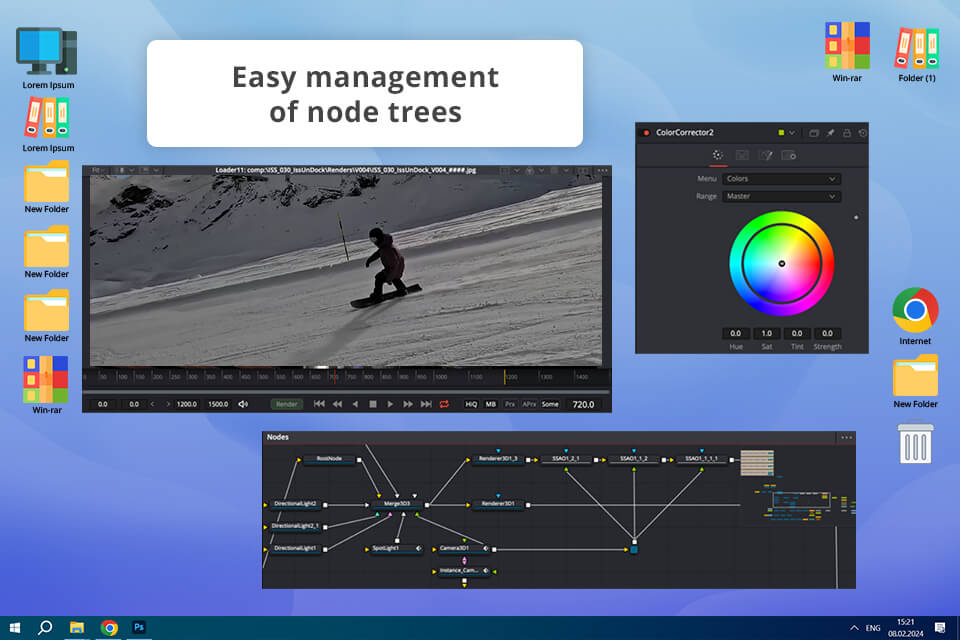
Task: Click the Sat value field showing 1.0
Action: point(767,333)
